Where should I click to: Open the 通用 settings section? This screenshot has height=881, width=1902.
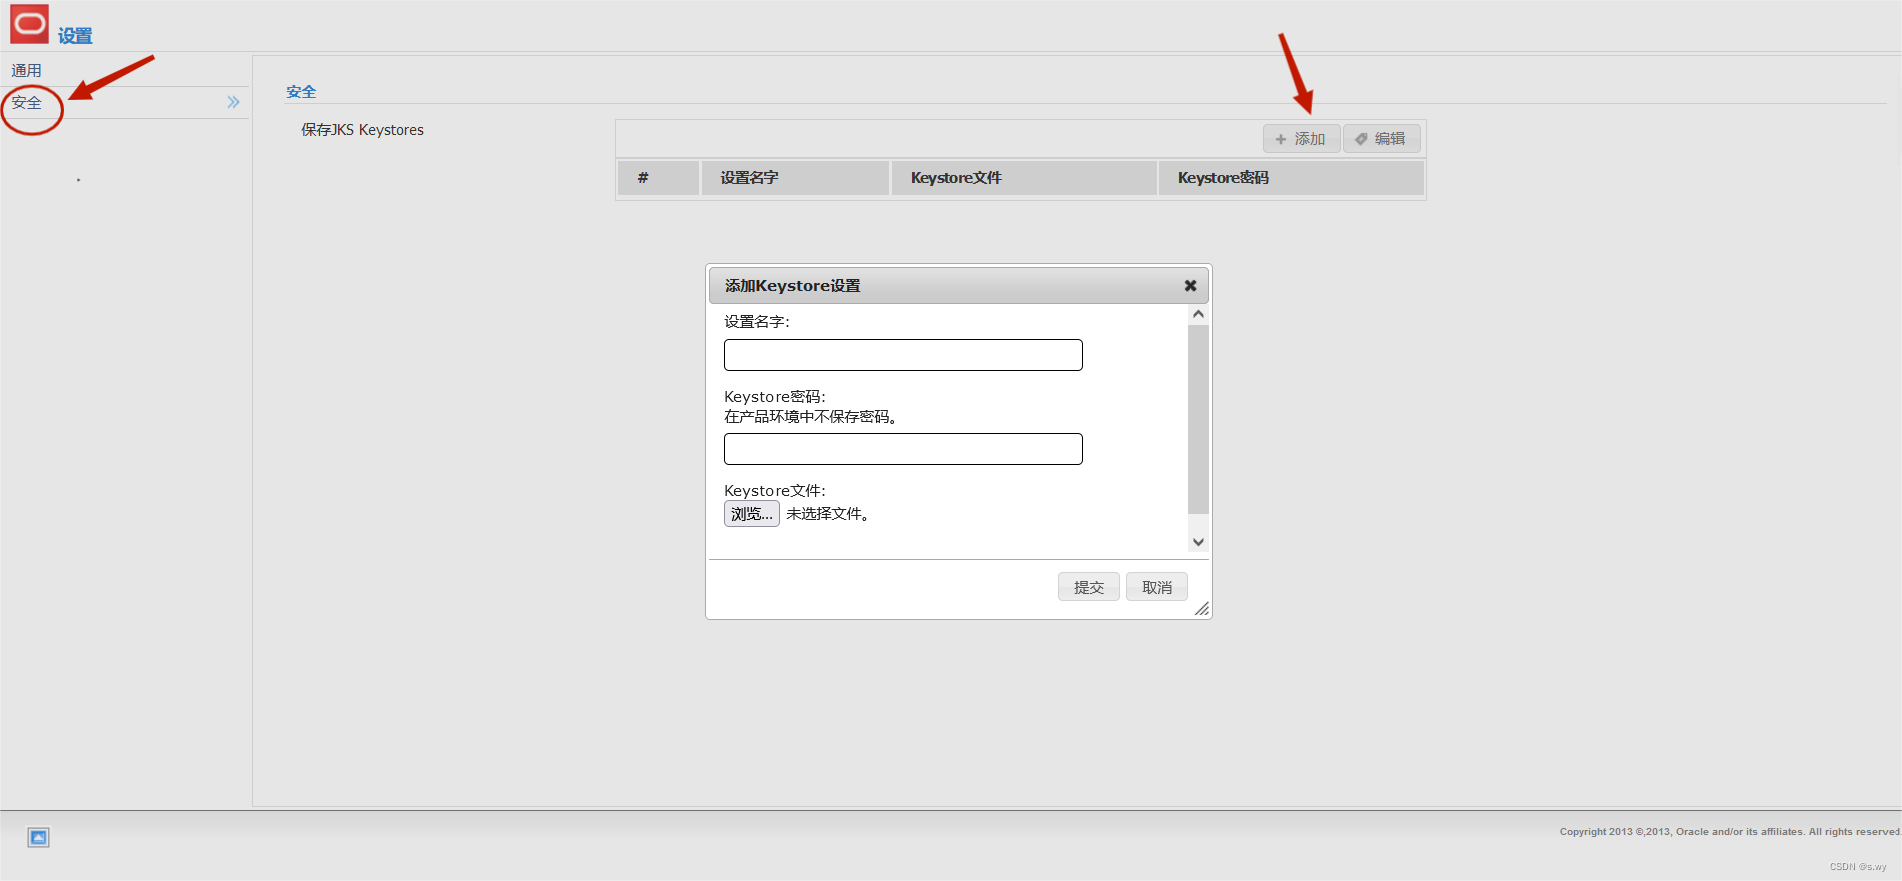point(27,70)
